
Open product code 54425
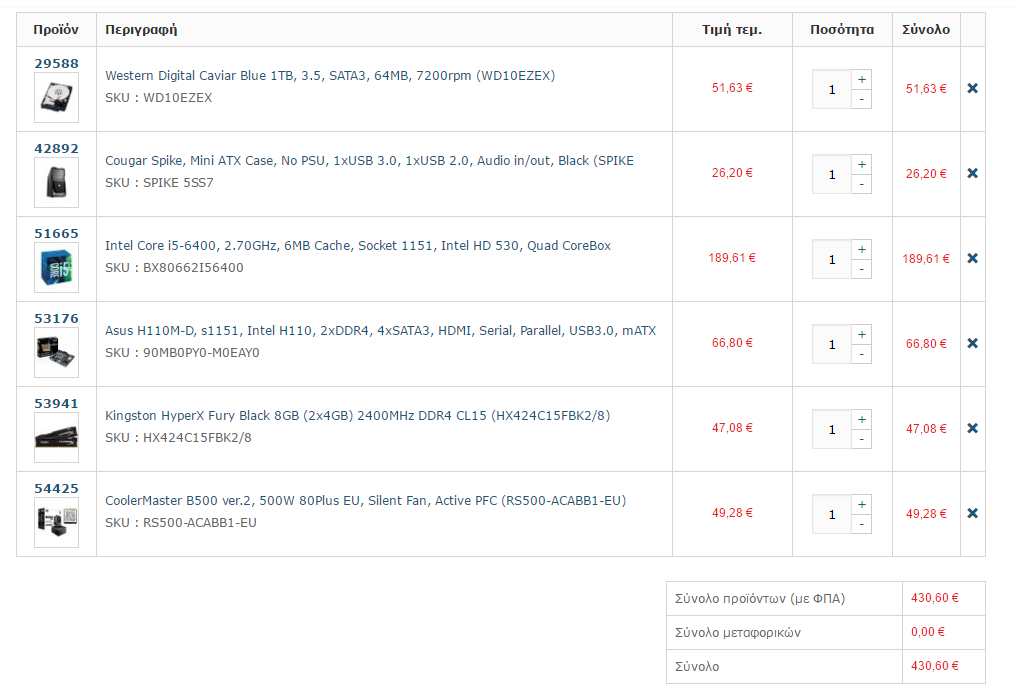point(56,489)
